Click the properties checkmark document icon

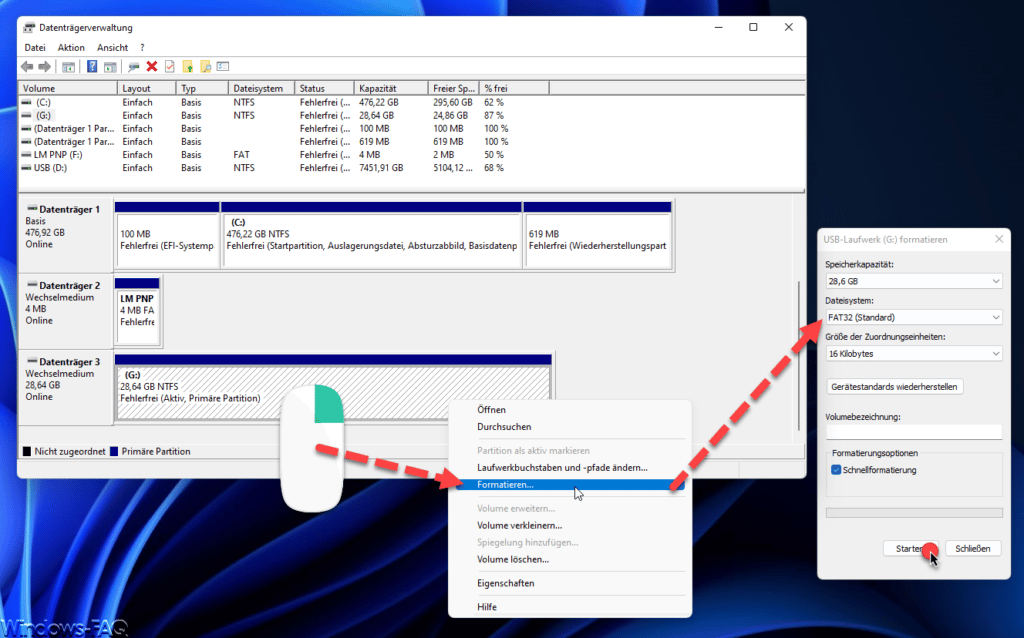[170, 67]
